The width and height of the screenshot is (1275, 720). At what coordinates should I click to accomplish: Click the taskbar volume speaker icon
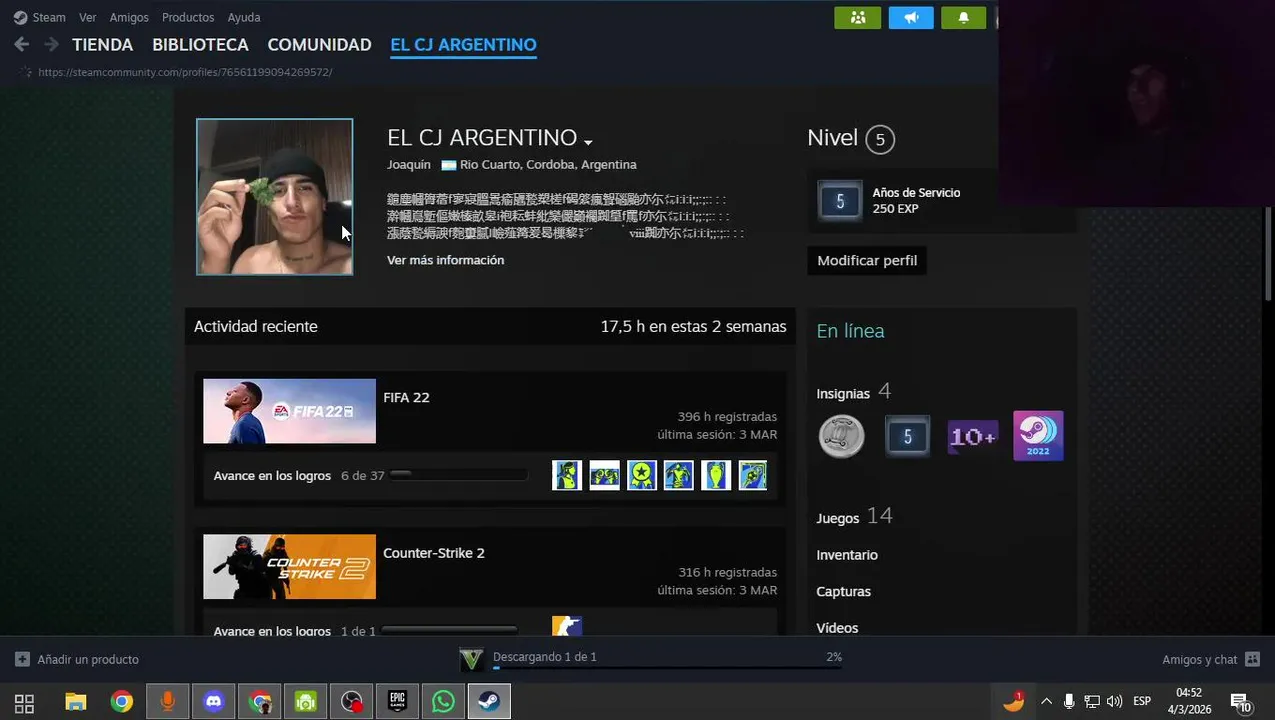coord(1115,702)
